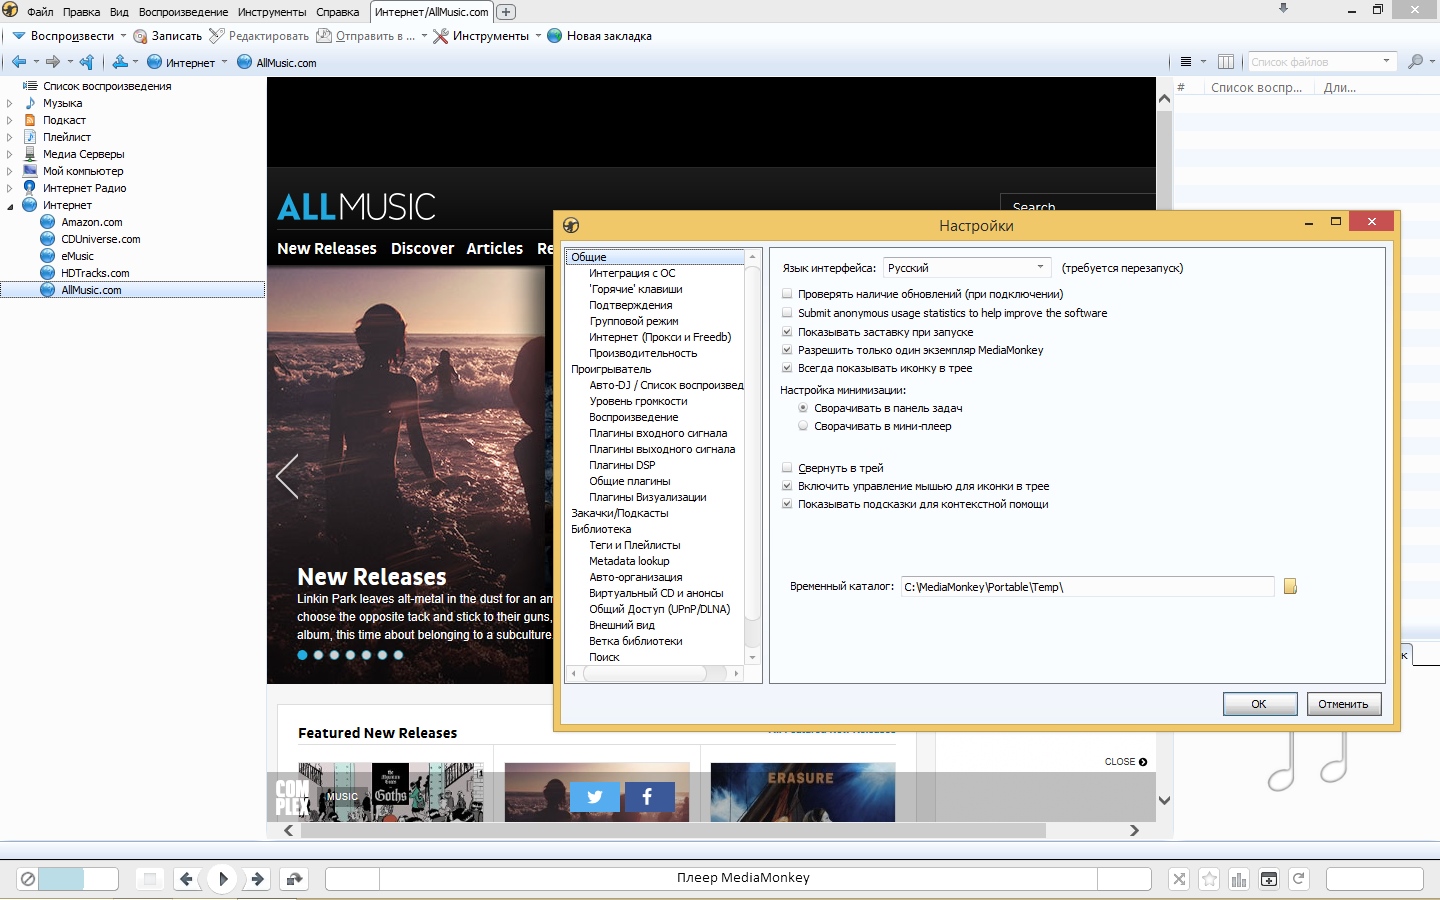Viewport: 1440px width, 900px height.
Task: Open the Воспроизведение menu
Action: coord(183,12)
